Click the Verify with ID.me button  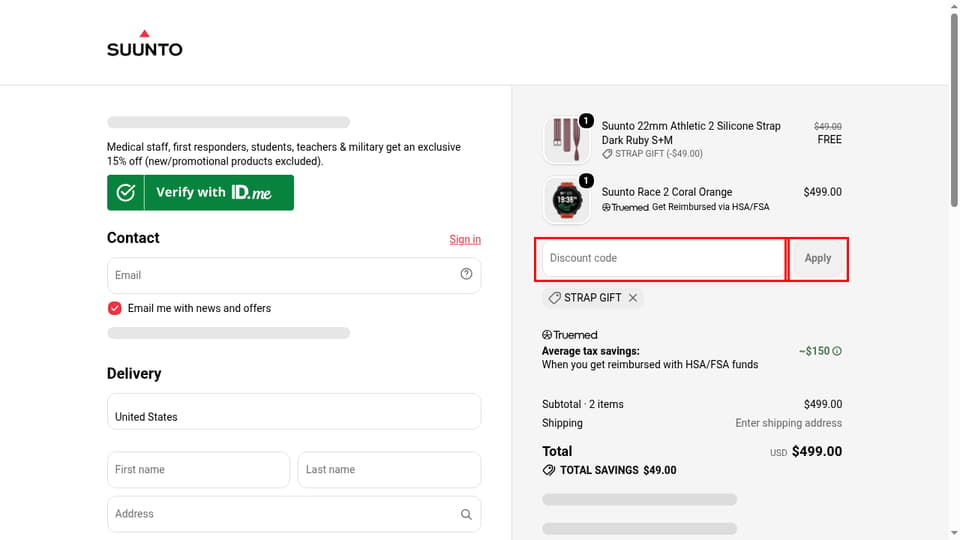click(x=200, y=192)
